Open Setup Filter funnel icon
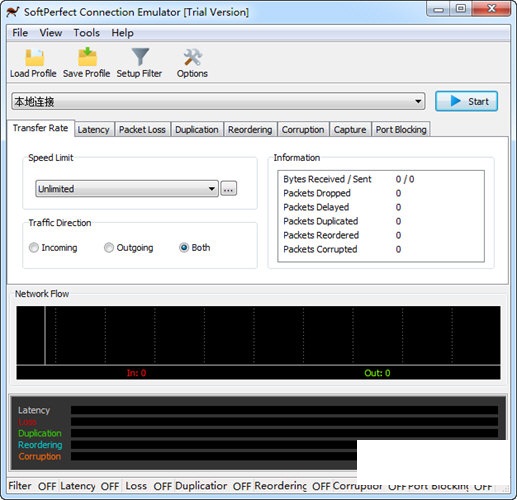Screen dimensions: 517x500 click(x=140, y=57)
